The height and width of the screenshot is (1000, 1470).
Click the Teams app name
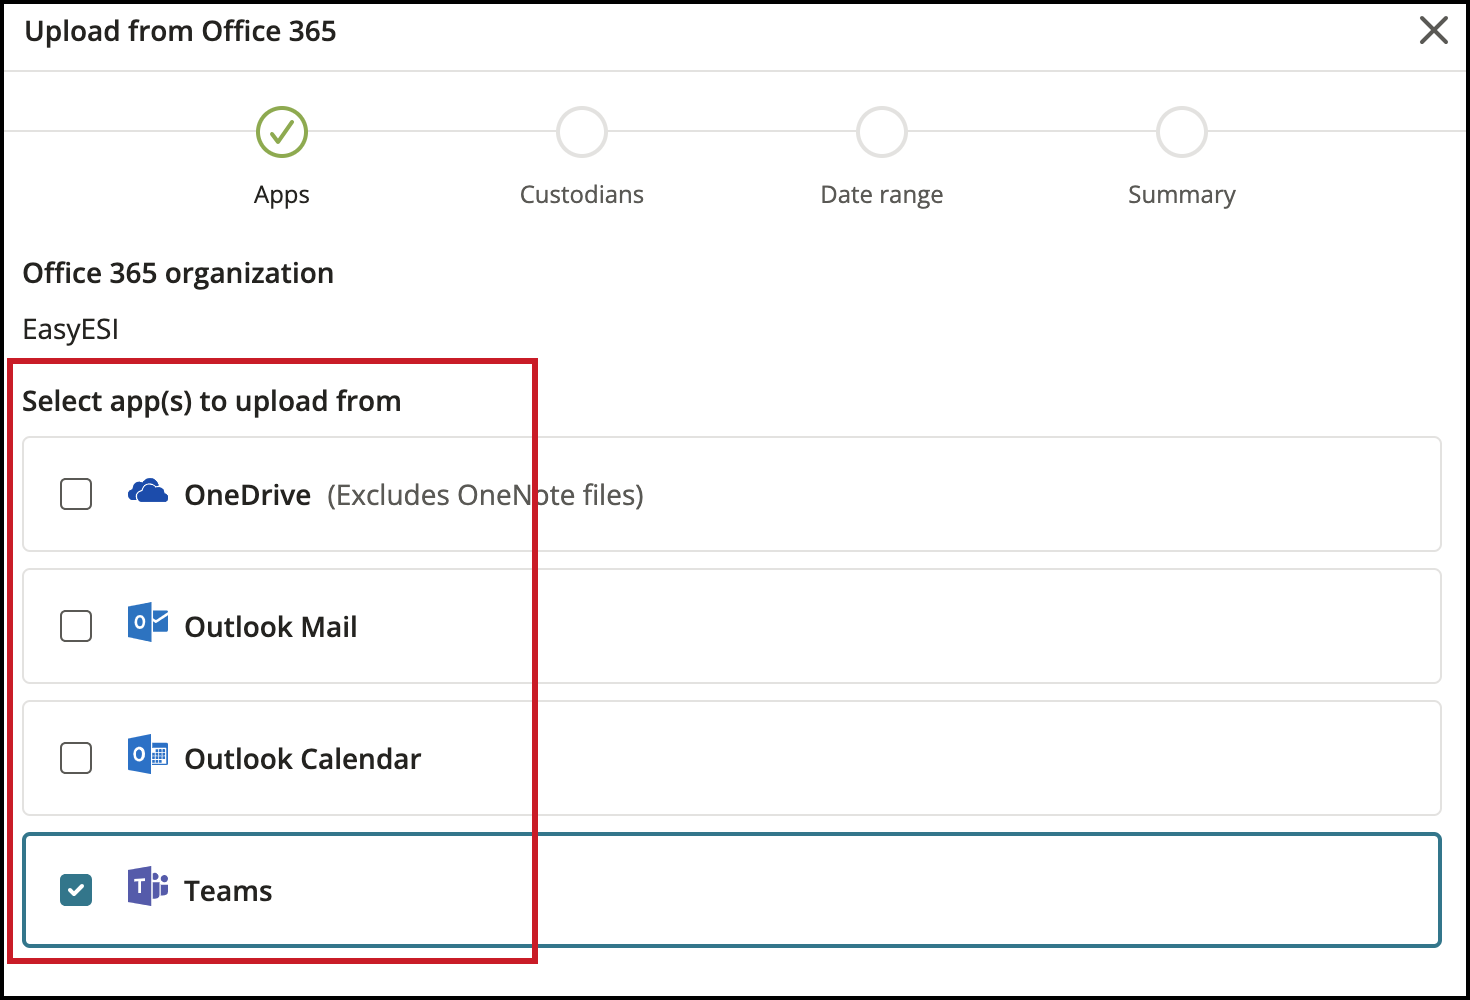coord(228,891)
